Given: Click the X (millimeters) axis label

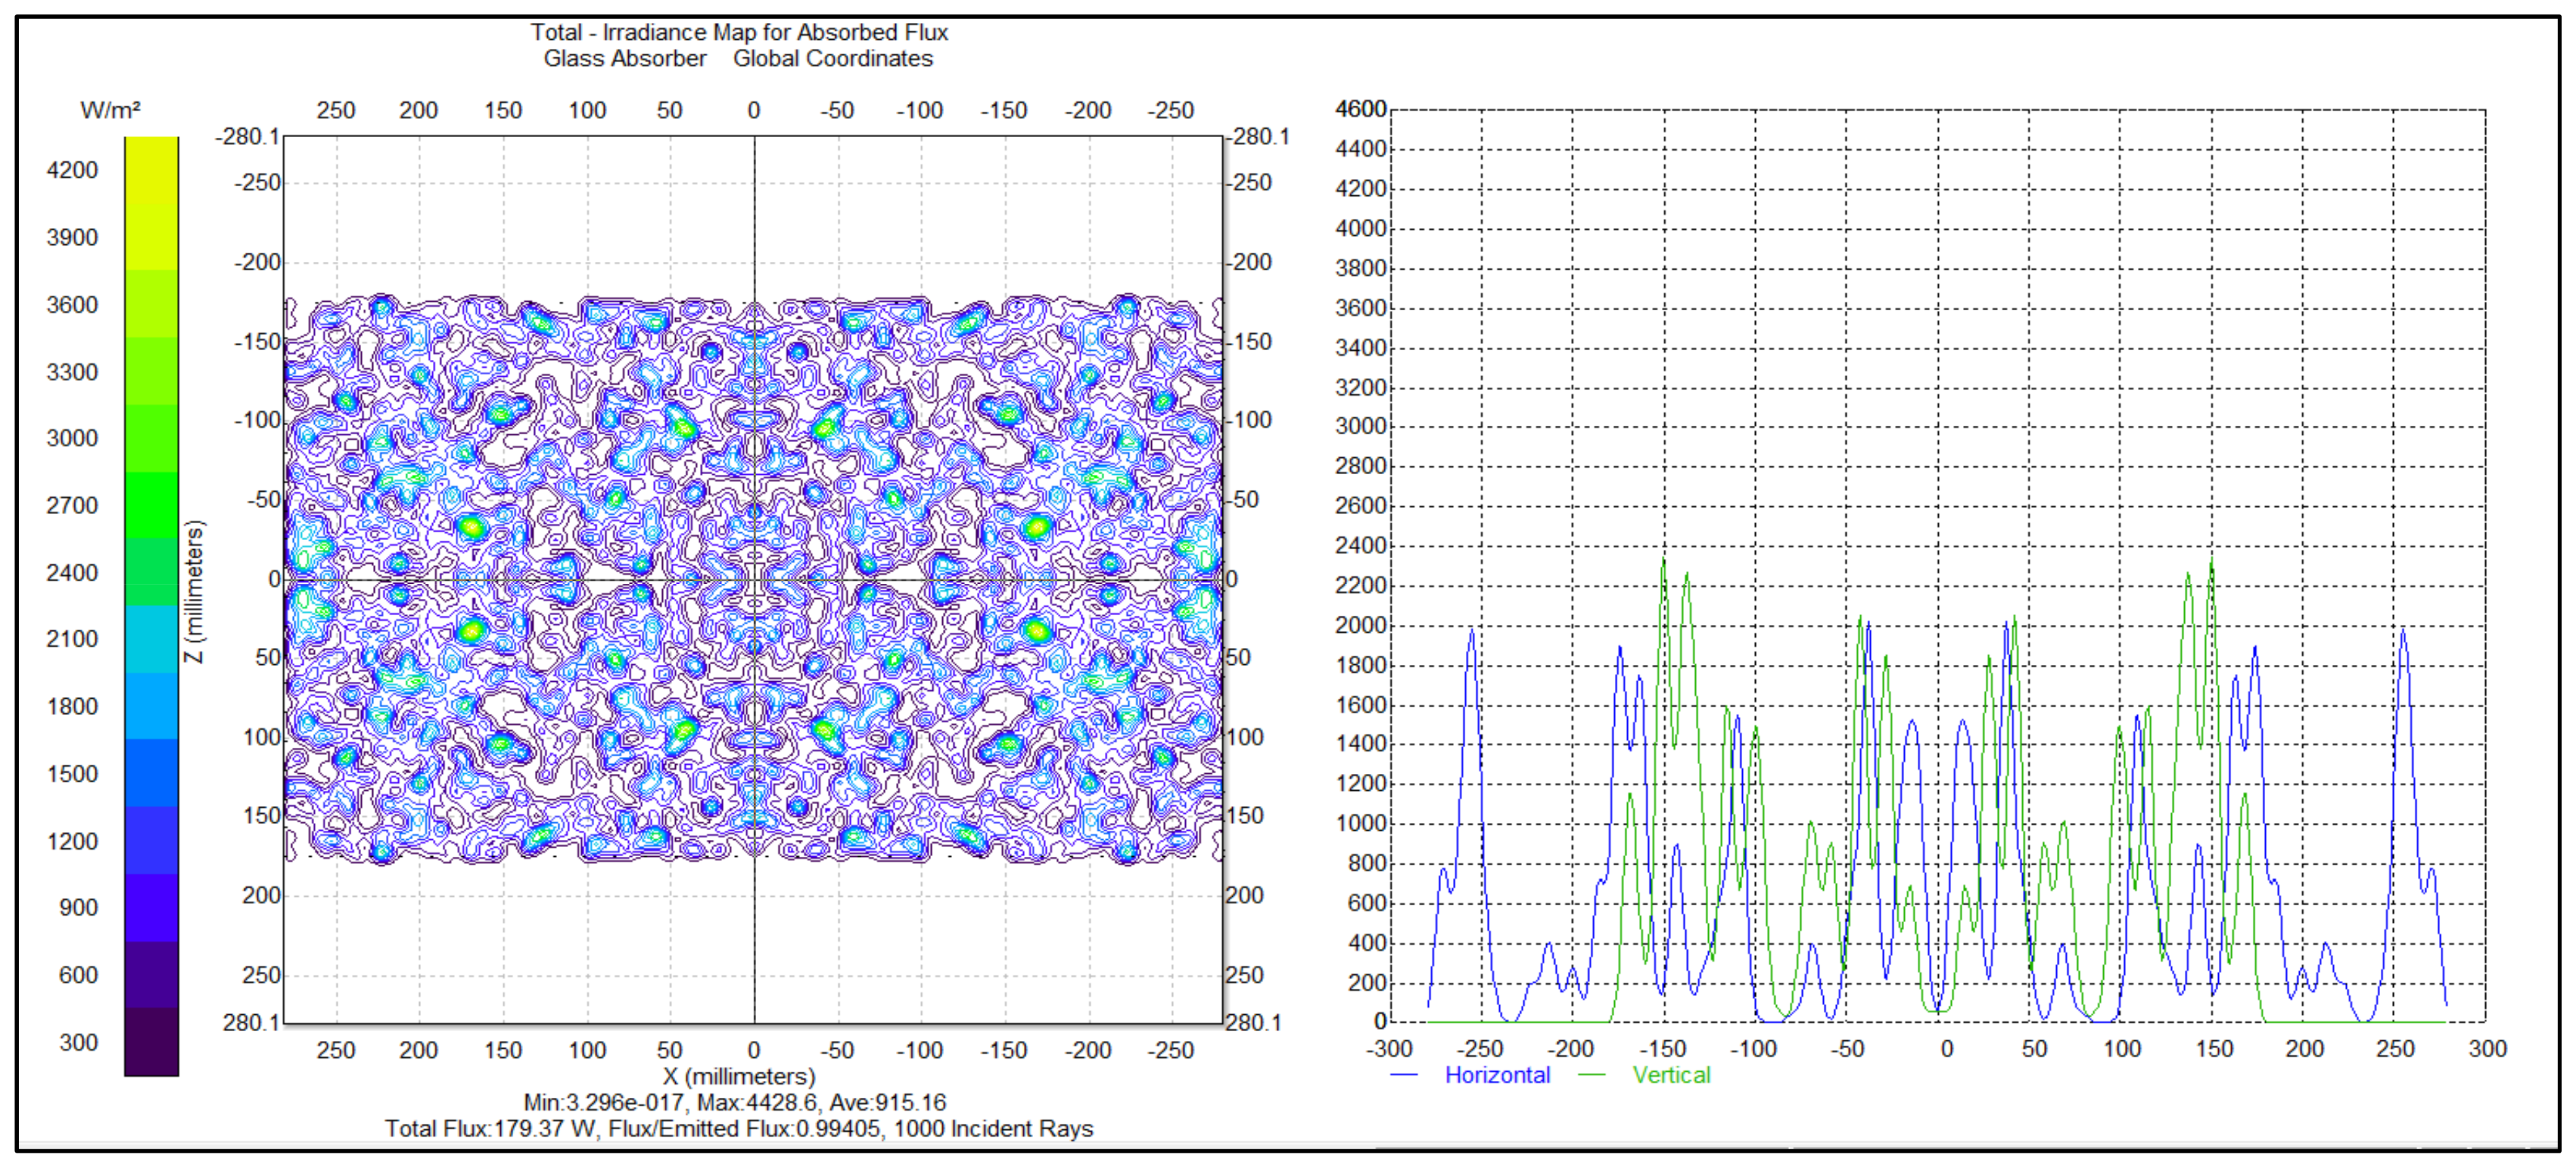Looking at the screenshot, I should click(x=738, y=1076).
